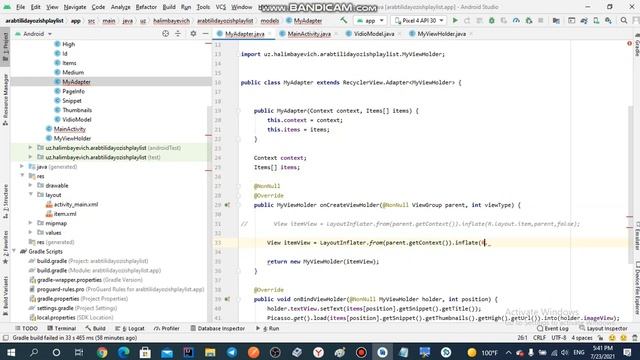Collapse the Gradle Scripts node

(14, 251)
